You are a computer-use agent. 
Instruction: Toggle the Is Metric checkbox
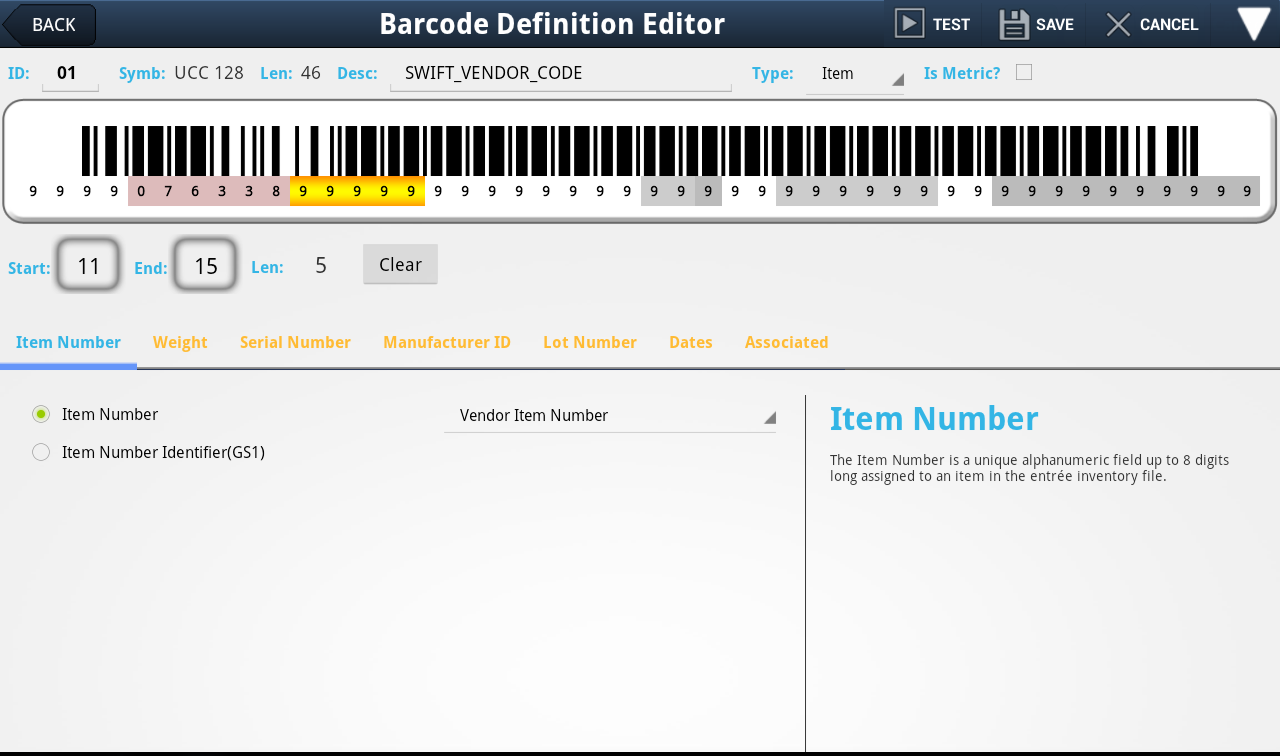(1024, 72)
